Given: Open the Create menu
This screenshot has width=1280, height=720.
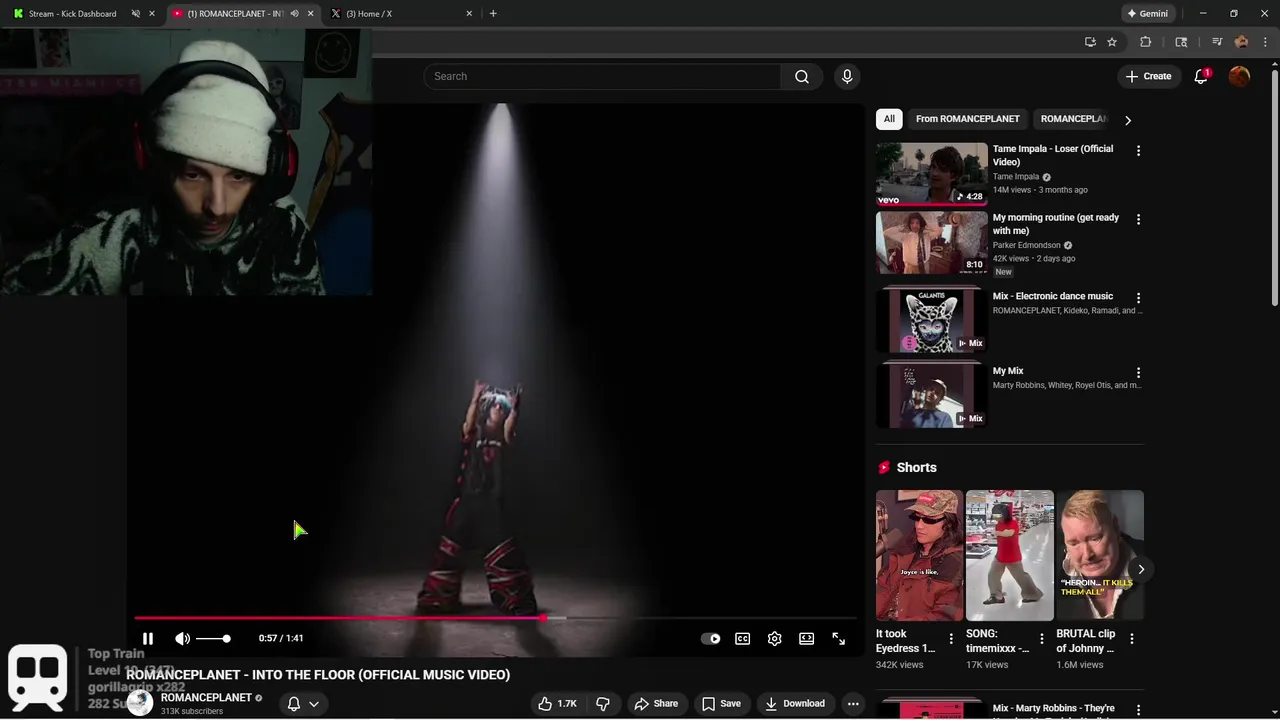Looking at the screenshot, I should (1148, 77).
